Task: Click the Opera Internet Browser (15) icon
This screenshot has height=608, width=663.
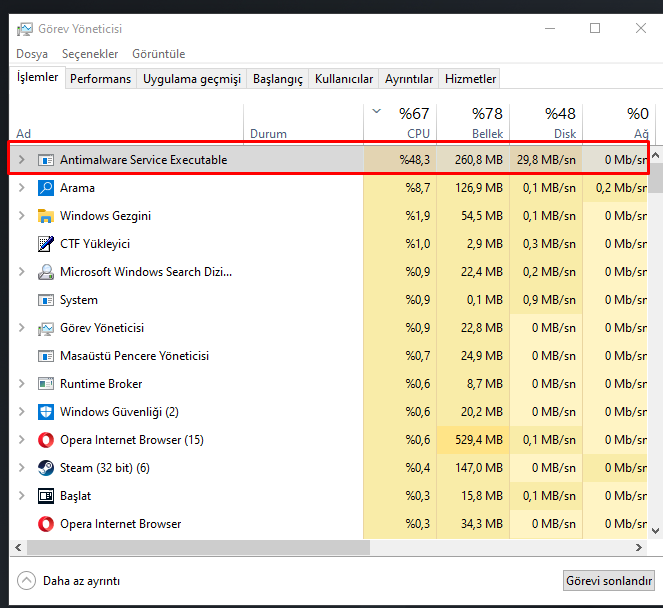Action: point(46,440)
